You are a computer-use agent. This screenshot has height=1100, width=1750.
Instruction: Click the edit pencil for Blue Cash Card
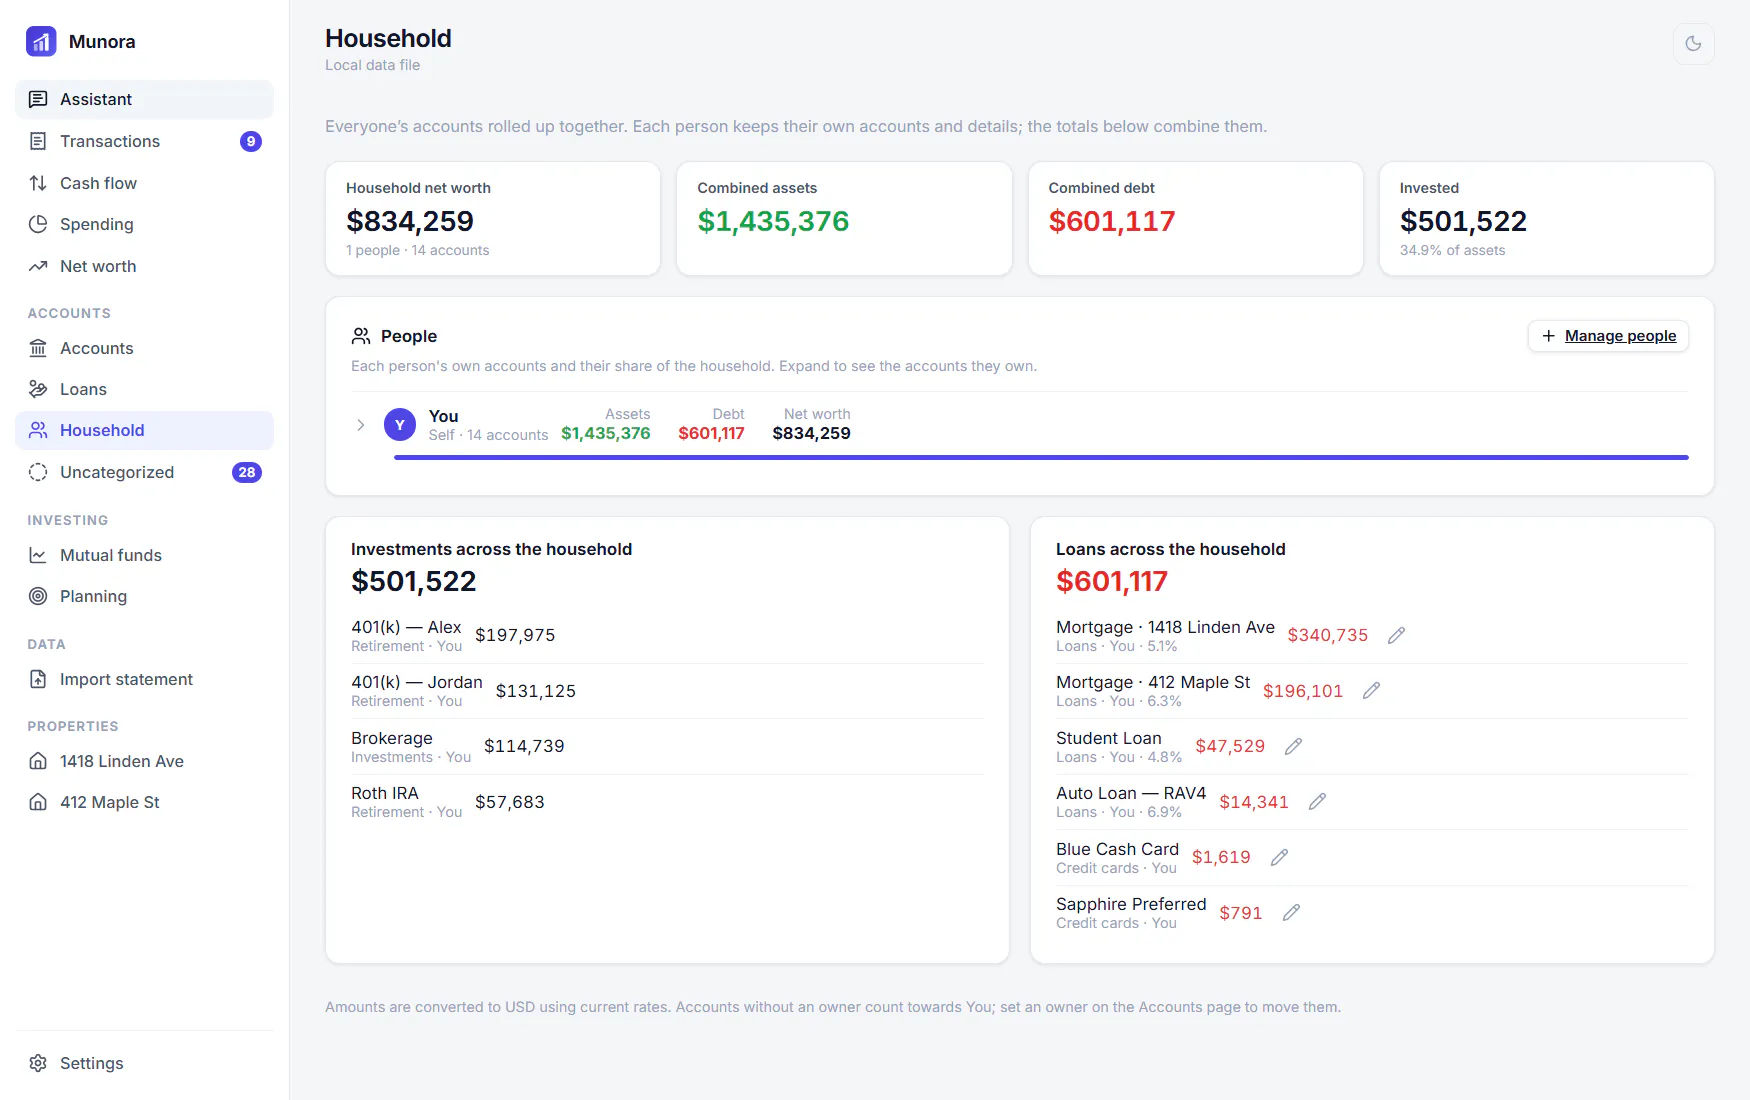click(x=1279, y=858)
